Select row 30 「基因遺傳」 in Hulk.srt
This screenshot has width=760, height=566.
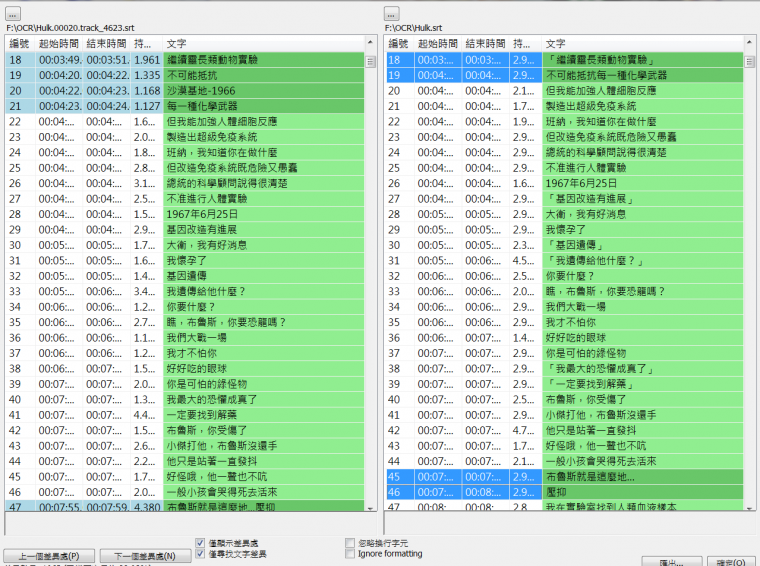564,245
